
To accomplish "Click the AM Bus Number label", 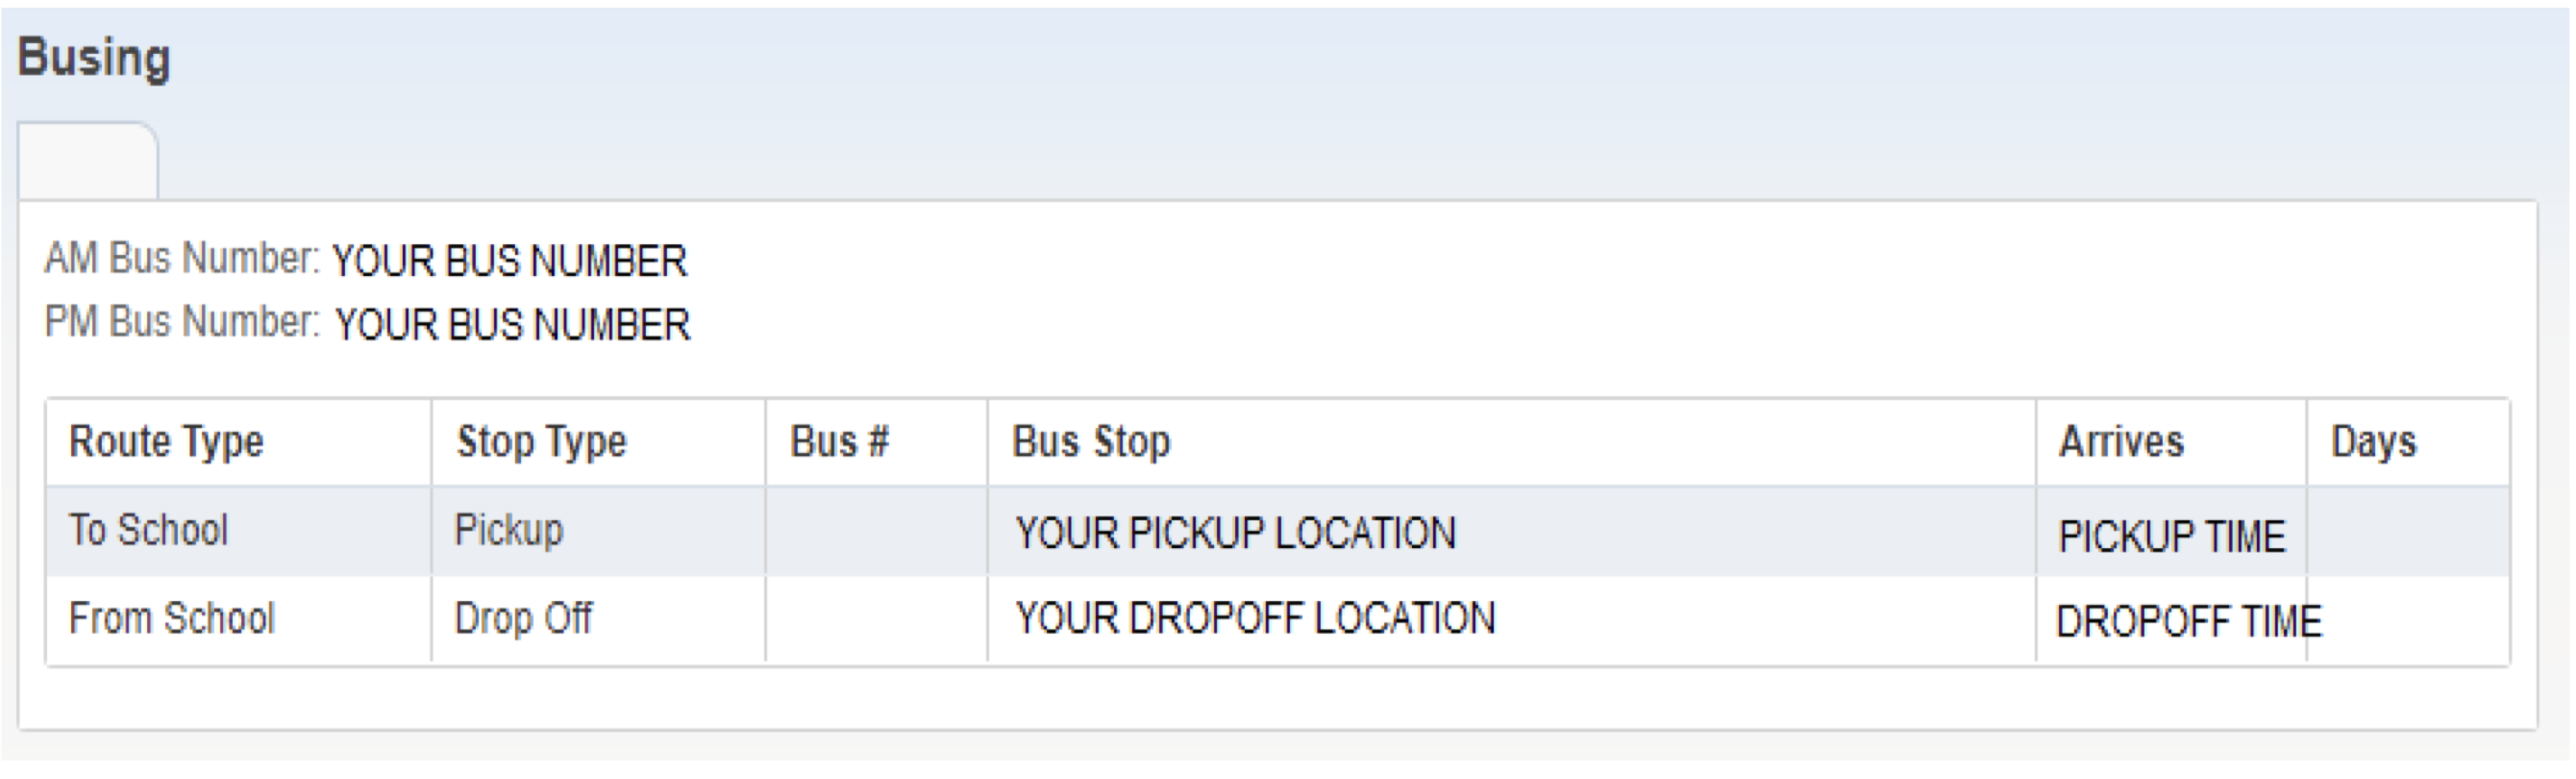I will point(181,259).
